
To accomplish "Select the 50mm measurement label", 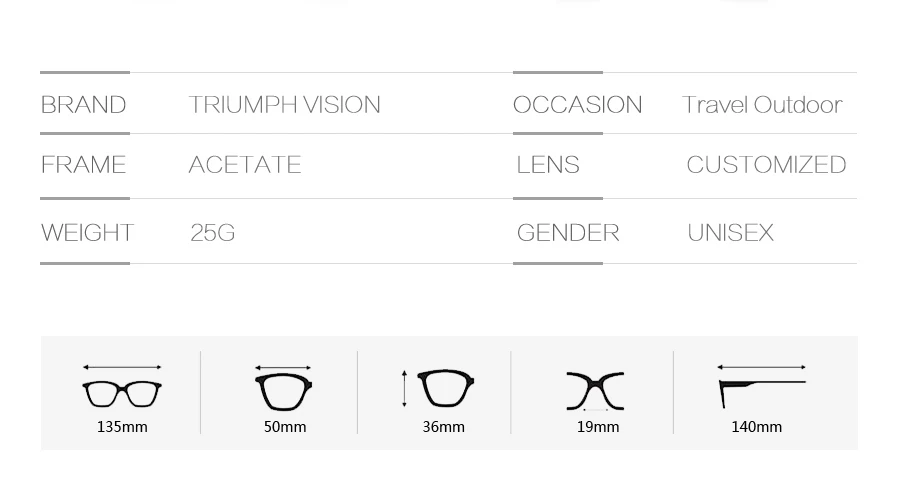I will (x=285, y=427).
